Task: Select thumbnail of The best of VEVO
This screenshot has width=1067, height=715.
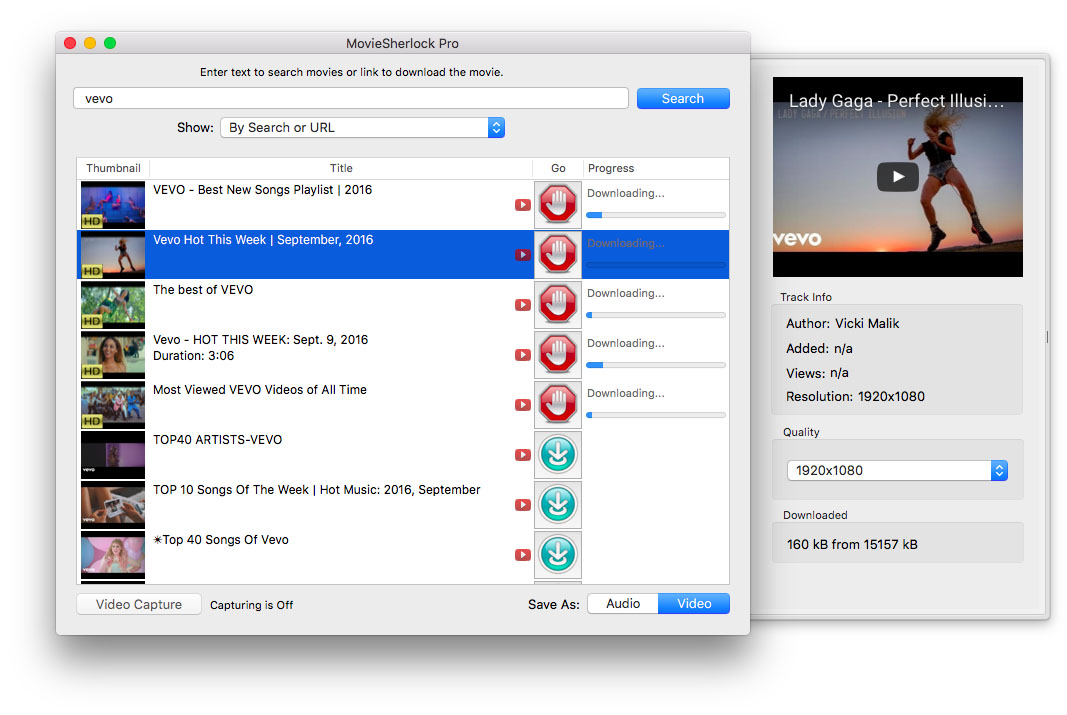Action: tap(113, 304)
